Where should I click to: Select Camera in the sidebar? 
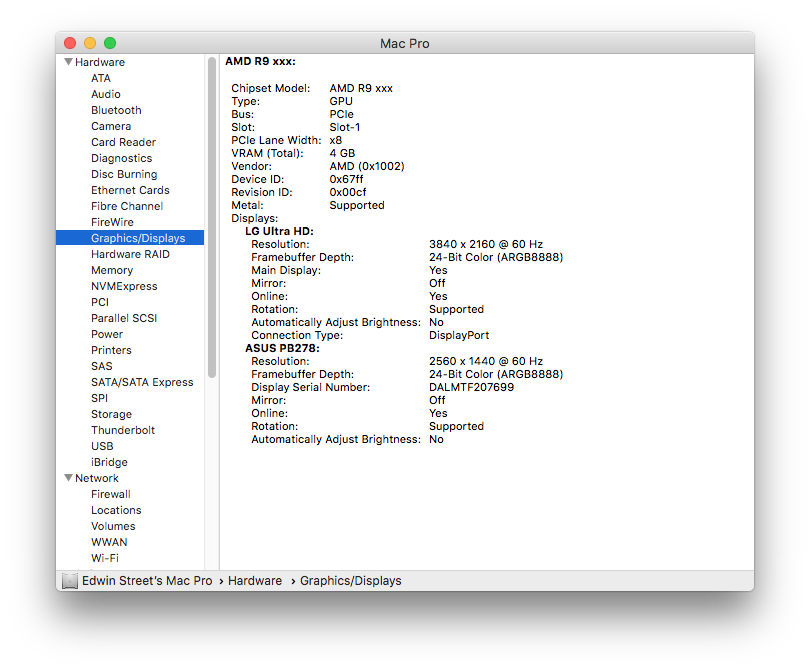111,126
